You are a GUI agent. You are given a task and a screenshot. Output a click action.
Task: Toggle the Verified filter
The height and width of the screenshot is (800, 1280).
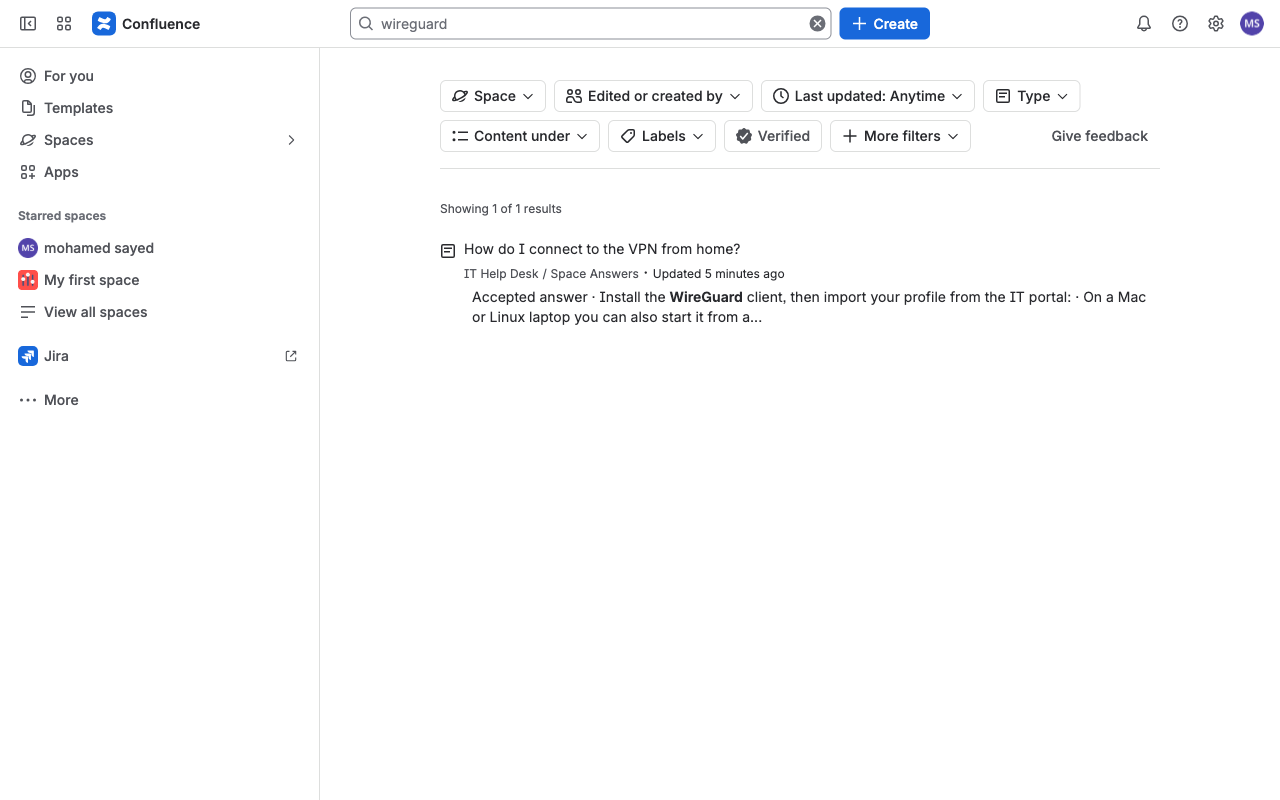click(773, 136)
